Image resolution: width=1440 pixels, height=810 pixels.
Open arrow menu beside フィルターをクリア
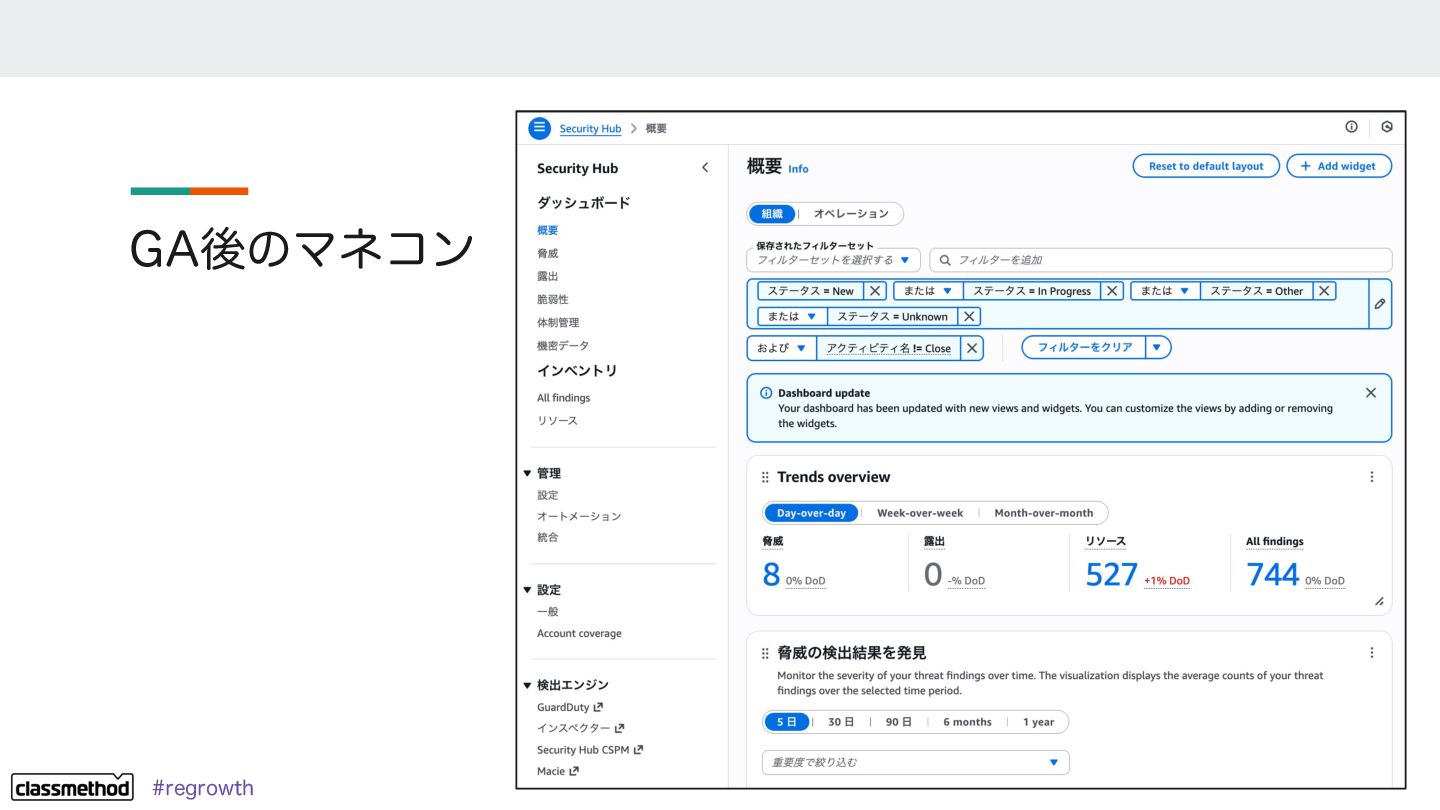click(x=1158, y=348)
